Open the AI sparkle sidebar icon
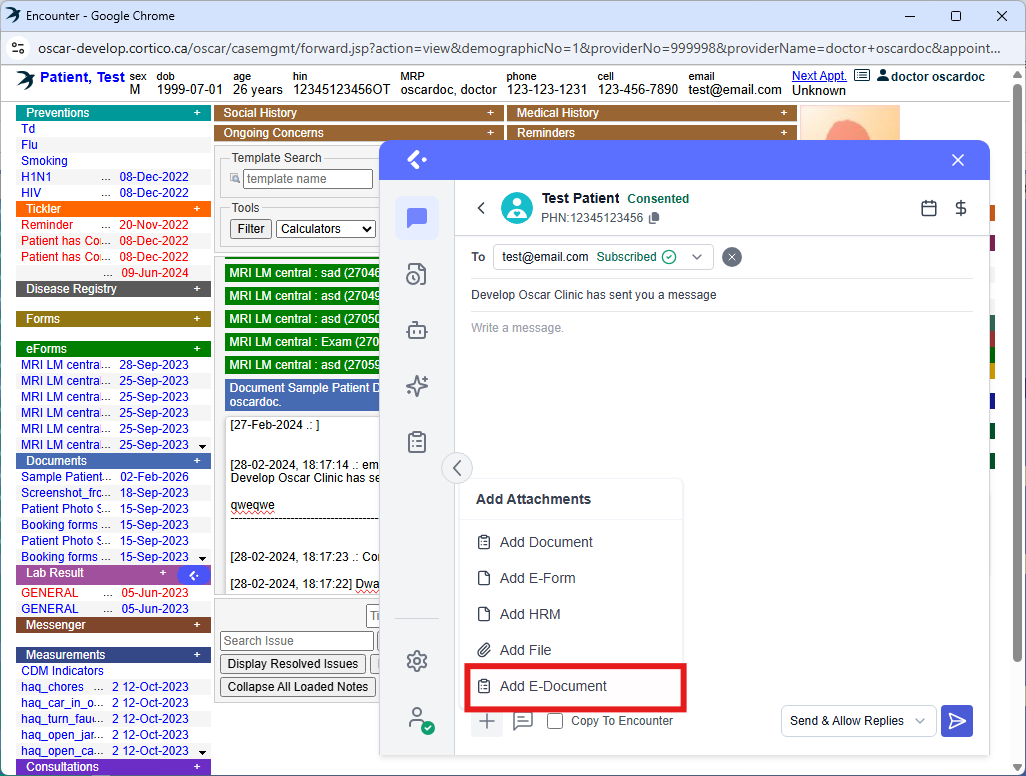 pyautogui.click(x=417, y=386)
